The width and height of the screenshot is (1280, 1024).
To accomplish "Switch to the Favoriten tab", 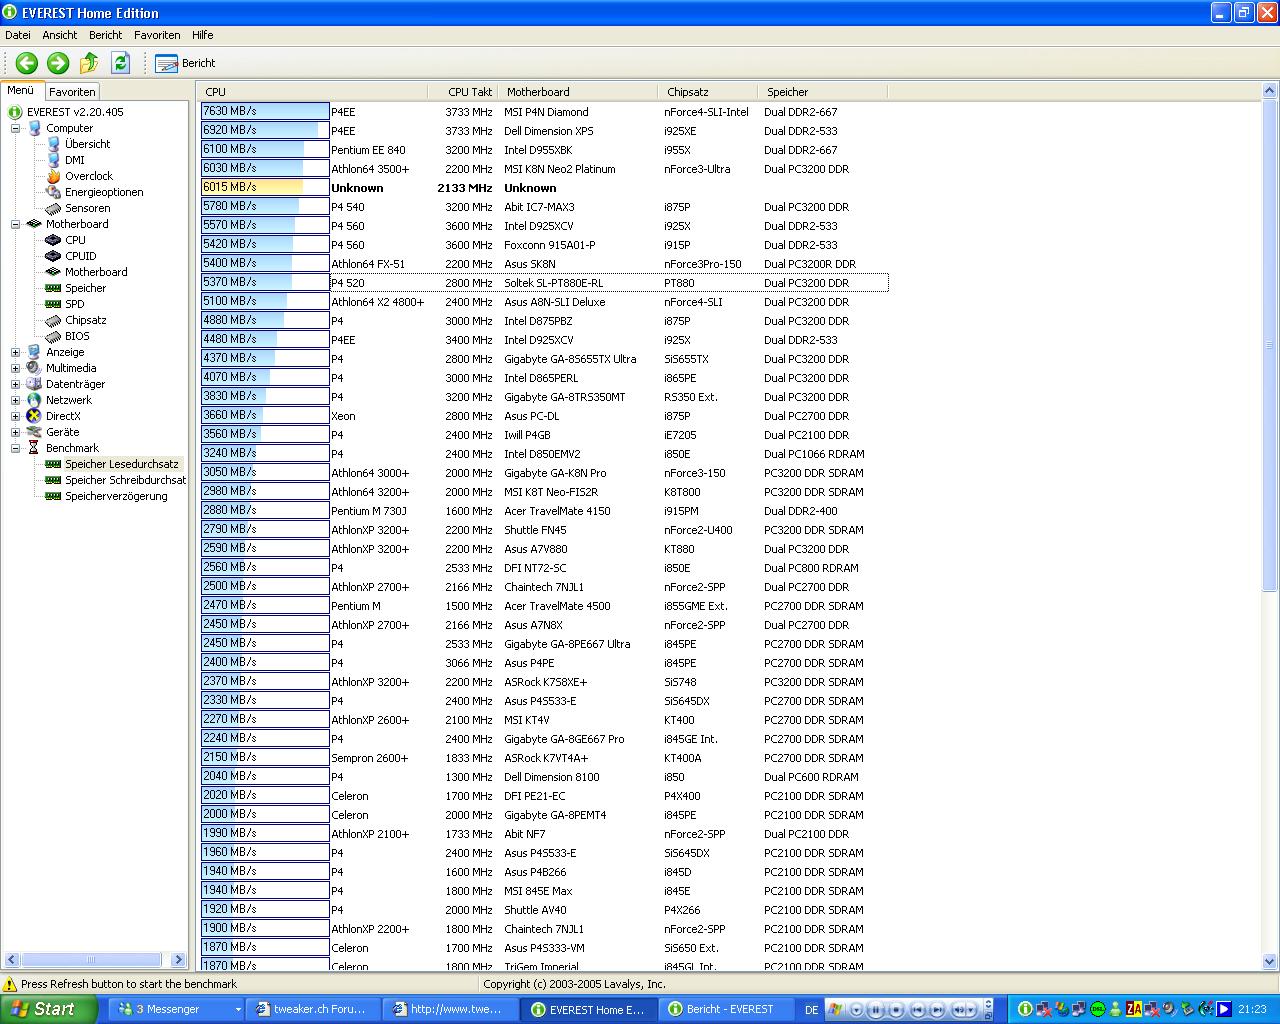I will (72, 92).
